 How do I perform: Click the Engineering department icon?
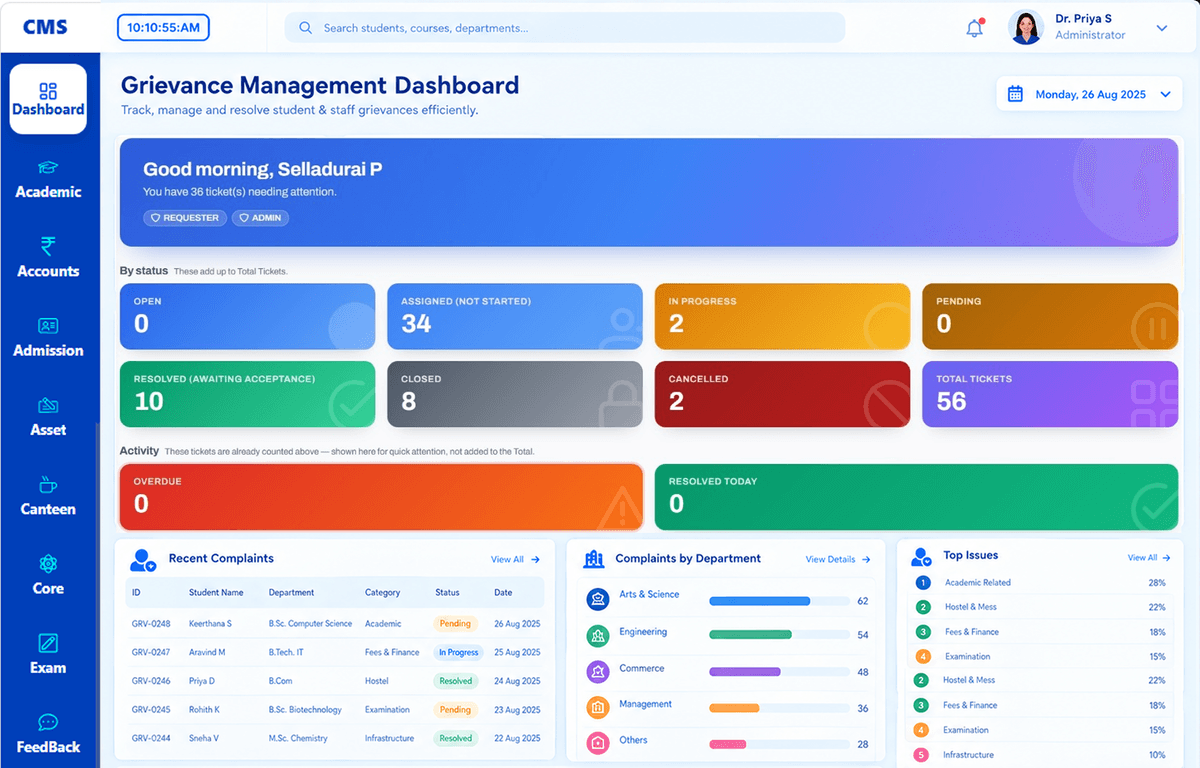(x=598, y=635)
